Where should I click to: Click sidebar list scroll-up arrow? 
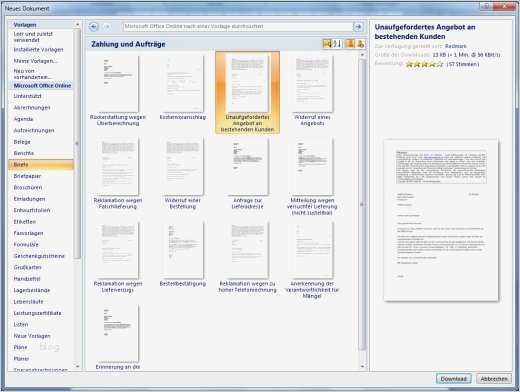[x=77, y=24]
